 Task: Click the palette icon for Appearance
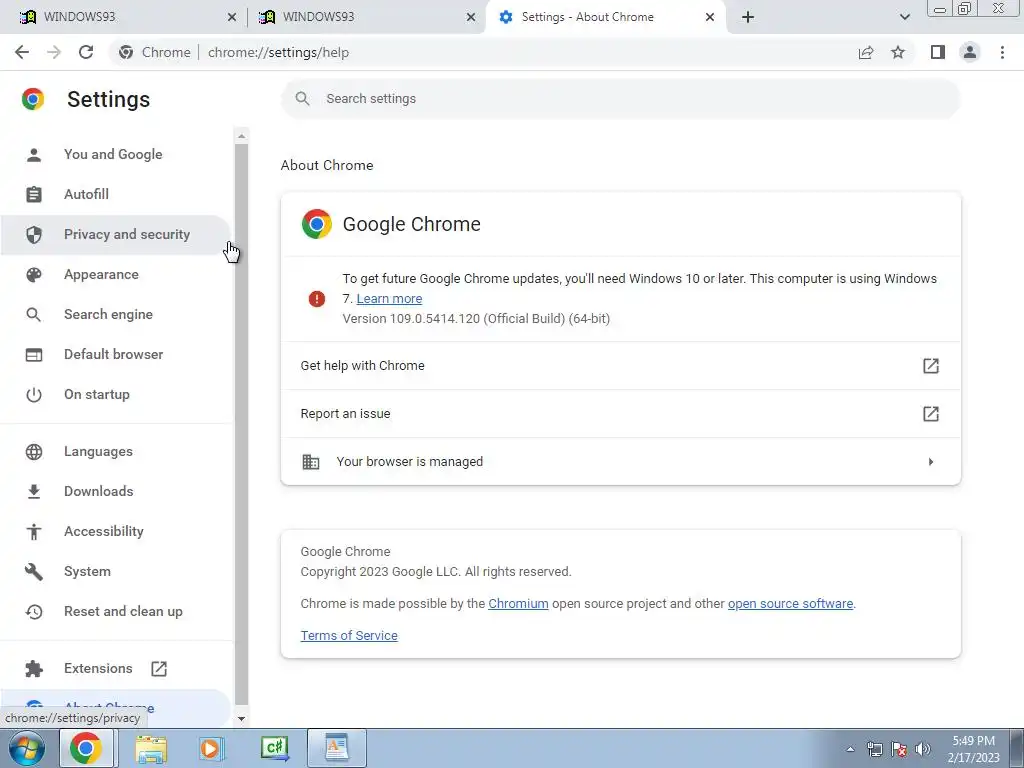coord(34,275)
